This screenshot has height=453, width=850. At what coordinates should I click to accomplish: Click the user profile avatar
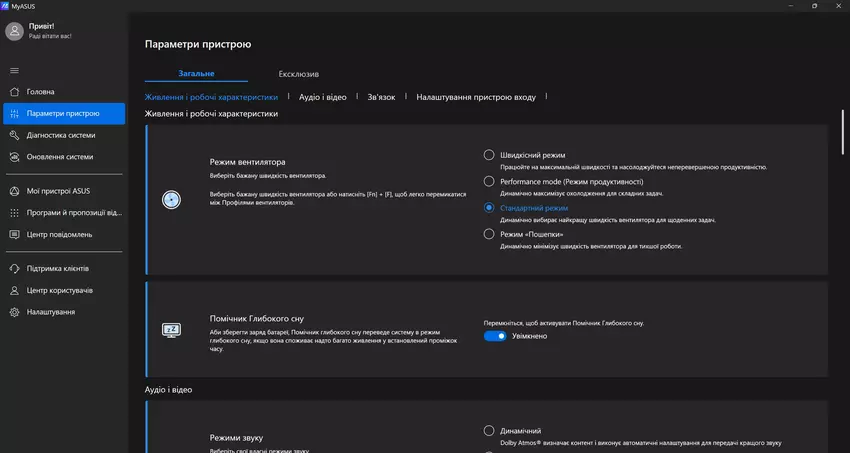[x=14, y=31]
